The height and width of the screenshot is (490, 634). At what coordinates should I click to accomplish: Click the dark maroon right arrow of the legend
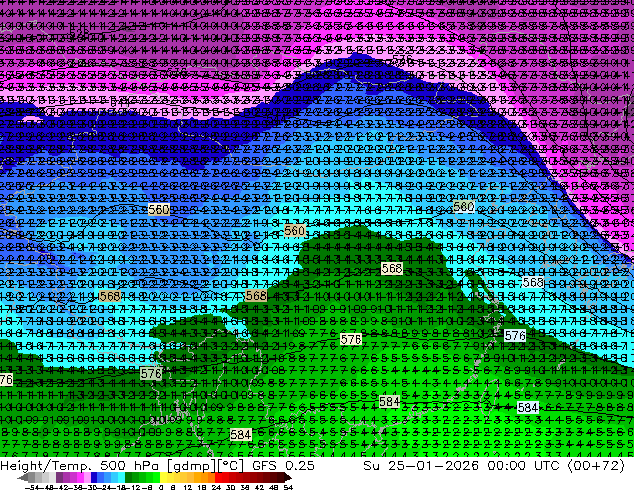(x=288, y=477)
